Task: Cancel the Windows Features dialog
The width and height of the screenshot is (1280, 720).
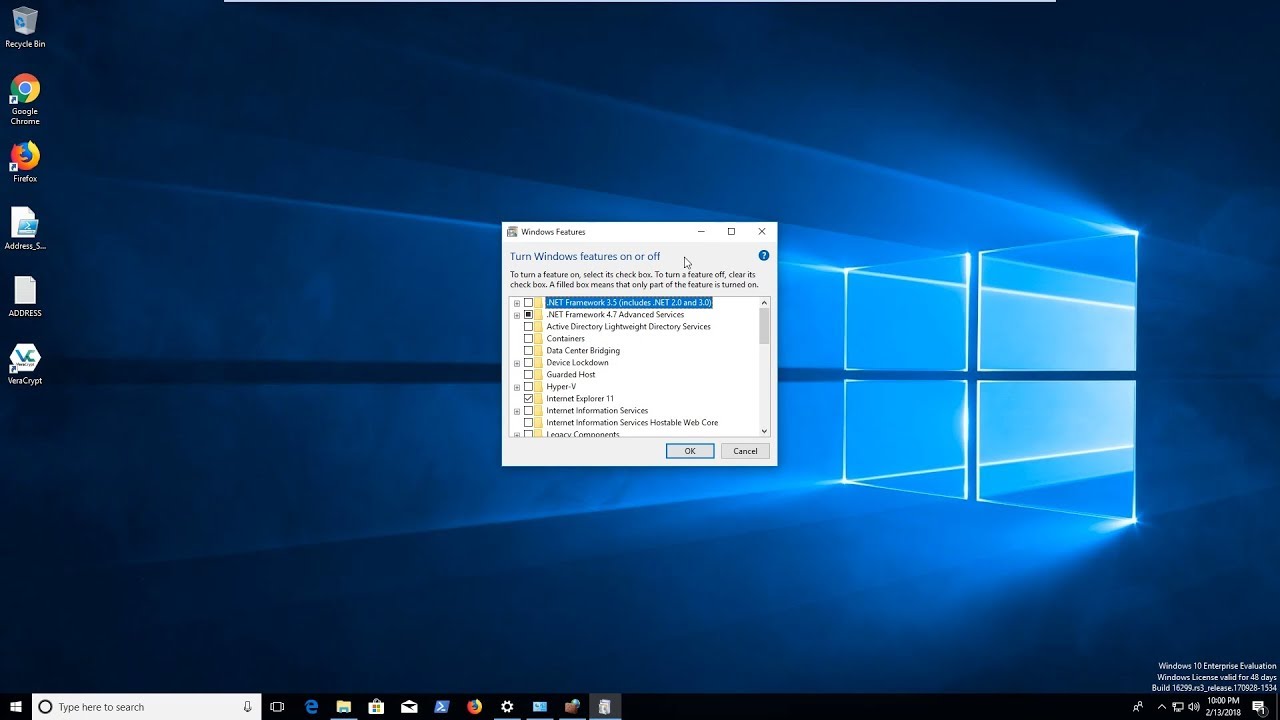Action: point(745,451)
